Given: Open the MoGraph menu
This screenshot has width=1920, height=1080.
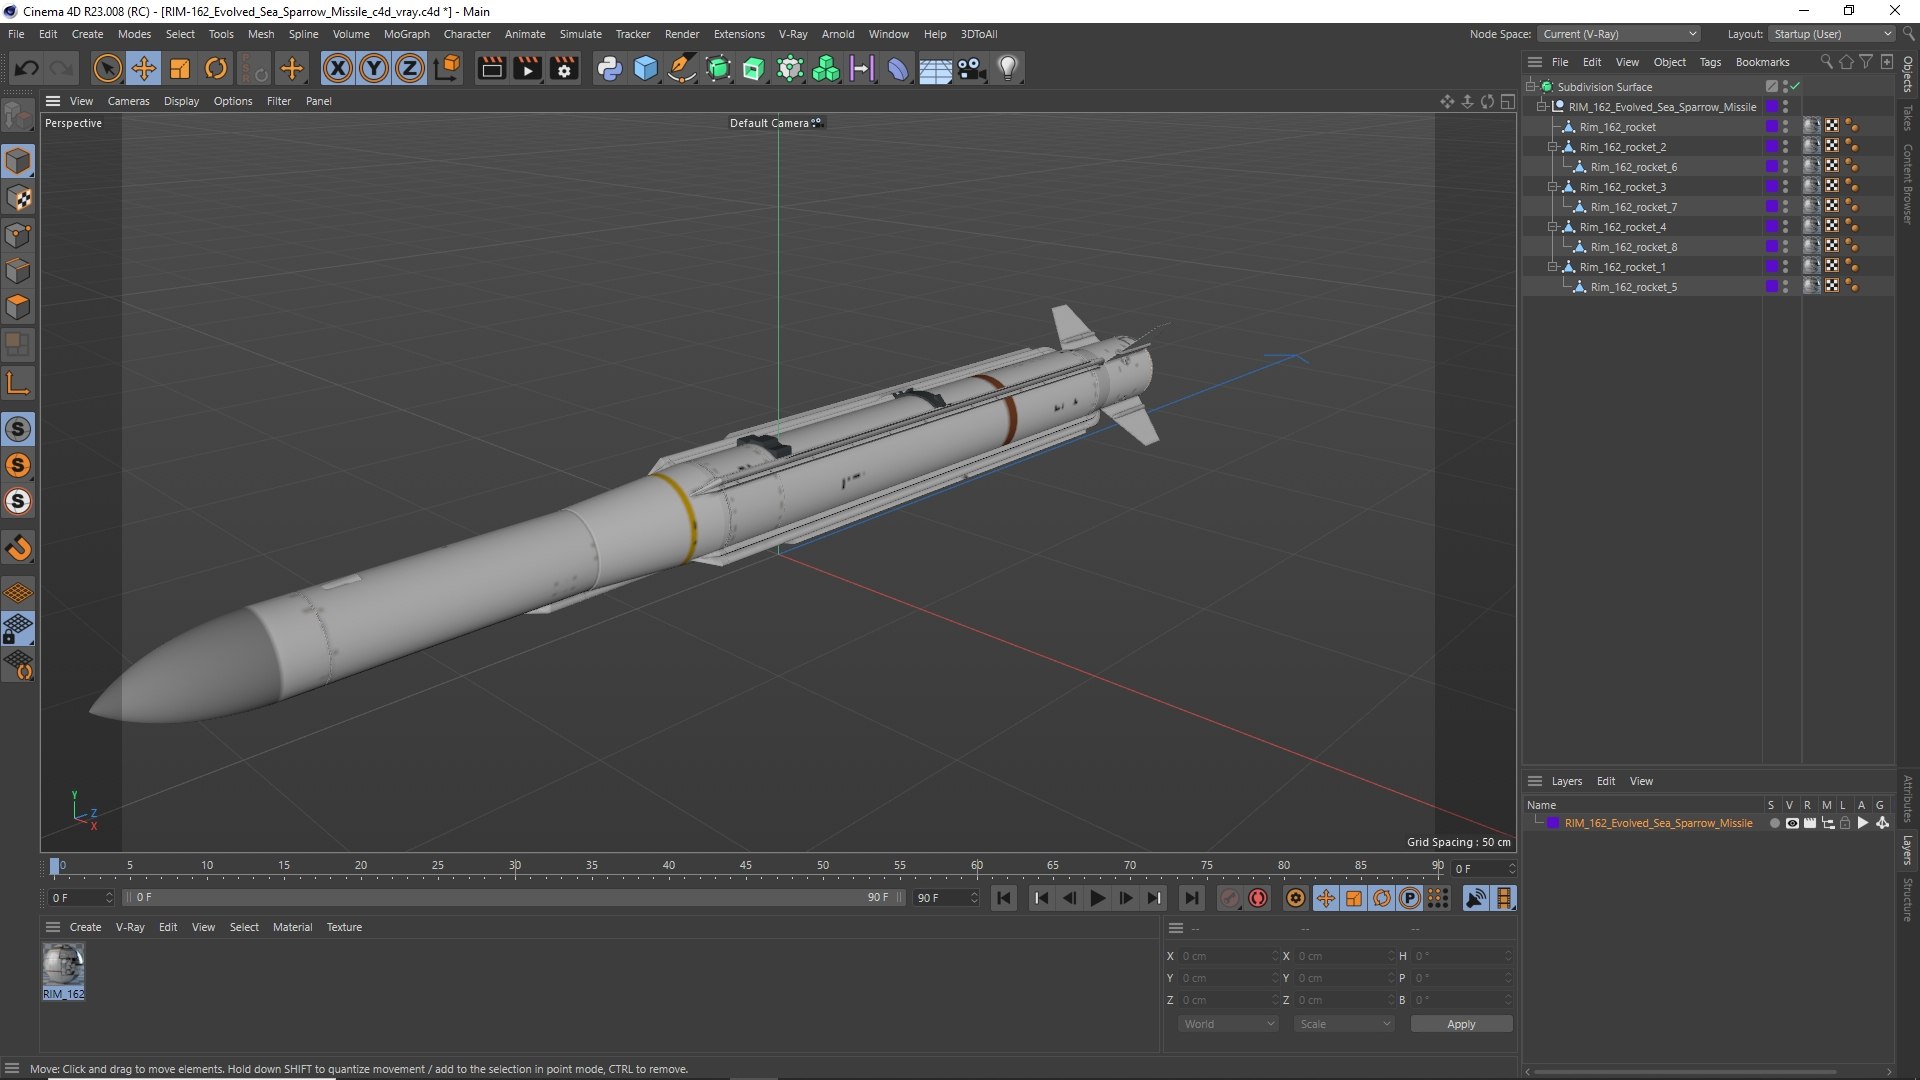Looking at the screenshot, I should (x=406, y=34).
